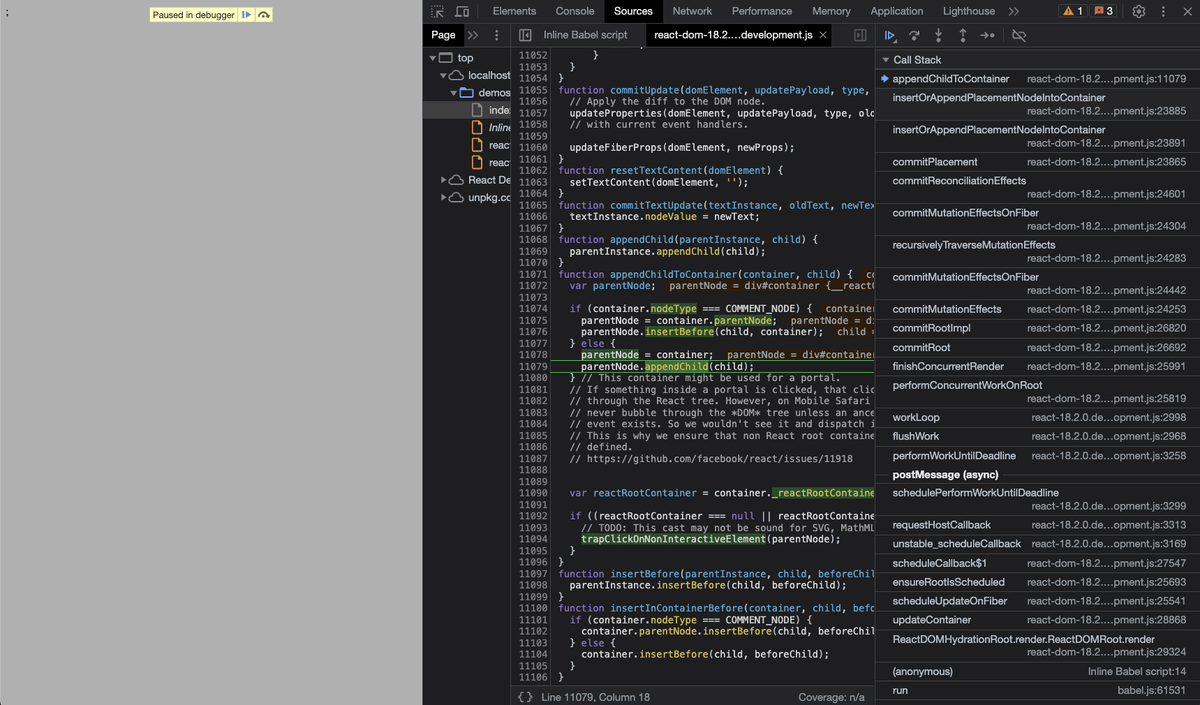Step into next function call
The width and height of the screenshot is (1200, 705).
pyautogui.click(x=938, y=35)
